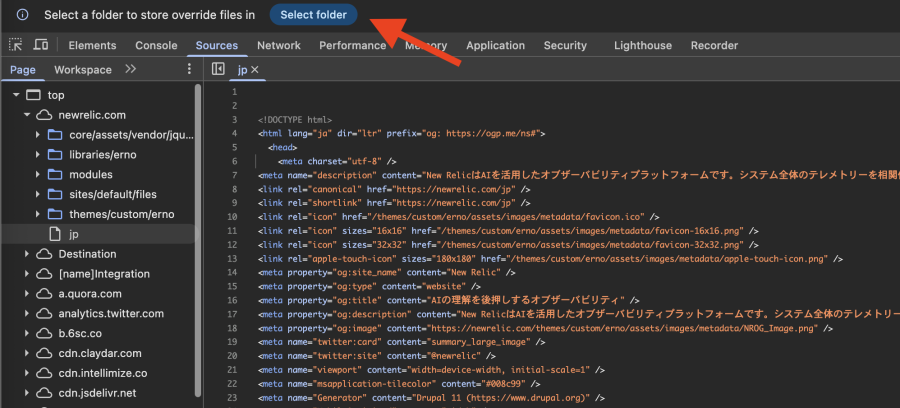Click the modules folder icon
This screenshot has height=408, width=900.
(55, 174)
